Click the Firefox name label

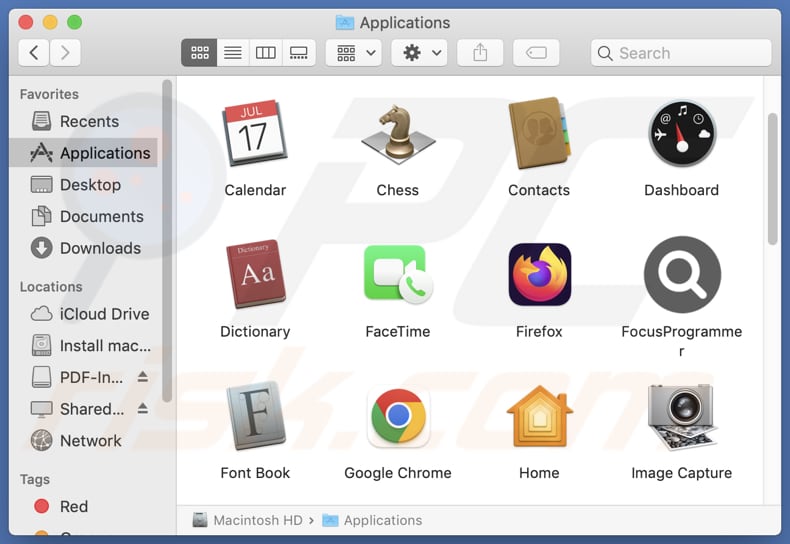click(x=539, y=331)
